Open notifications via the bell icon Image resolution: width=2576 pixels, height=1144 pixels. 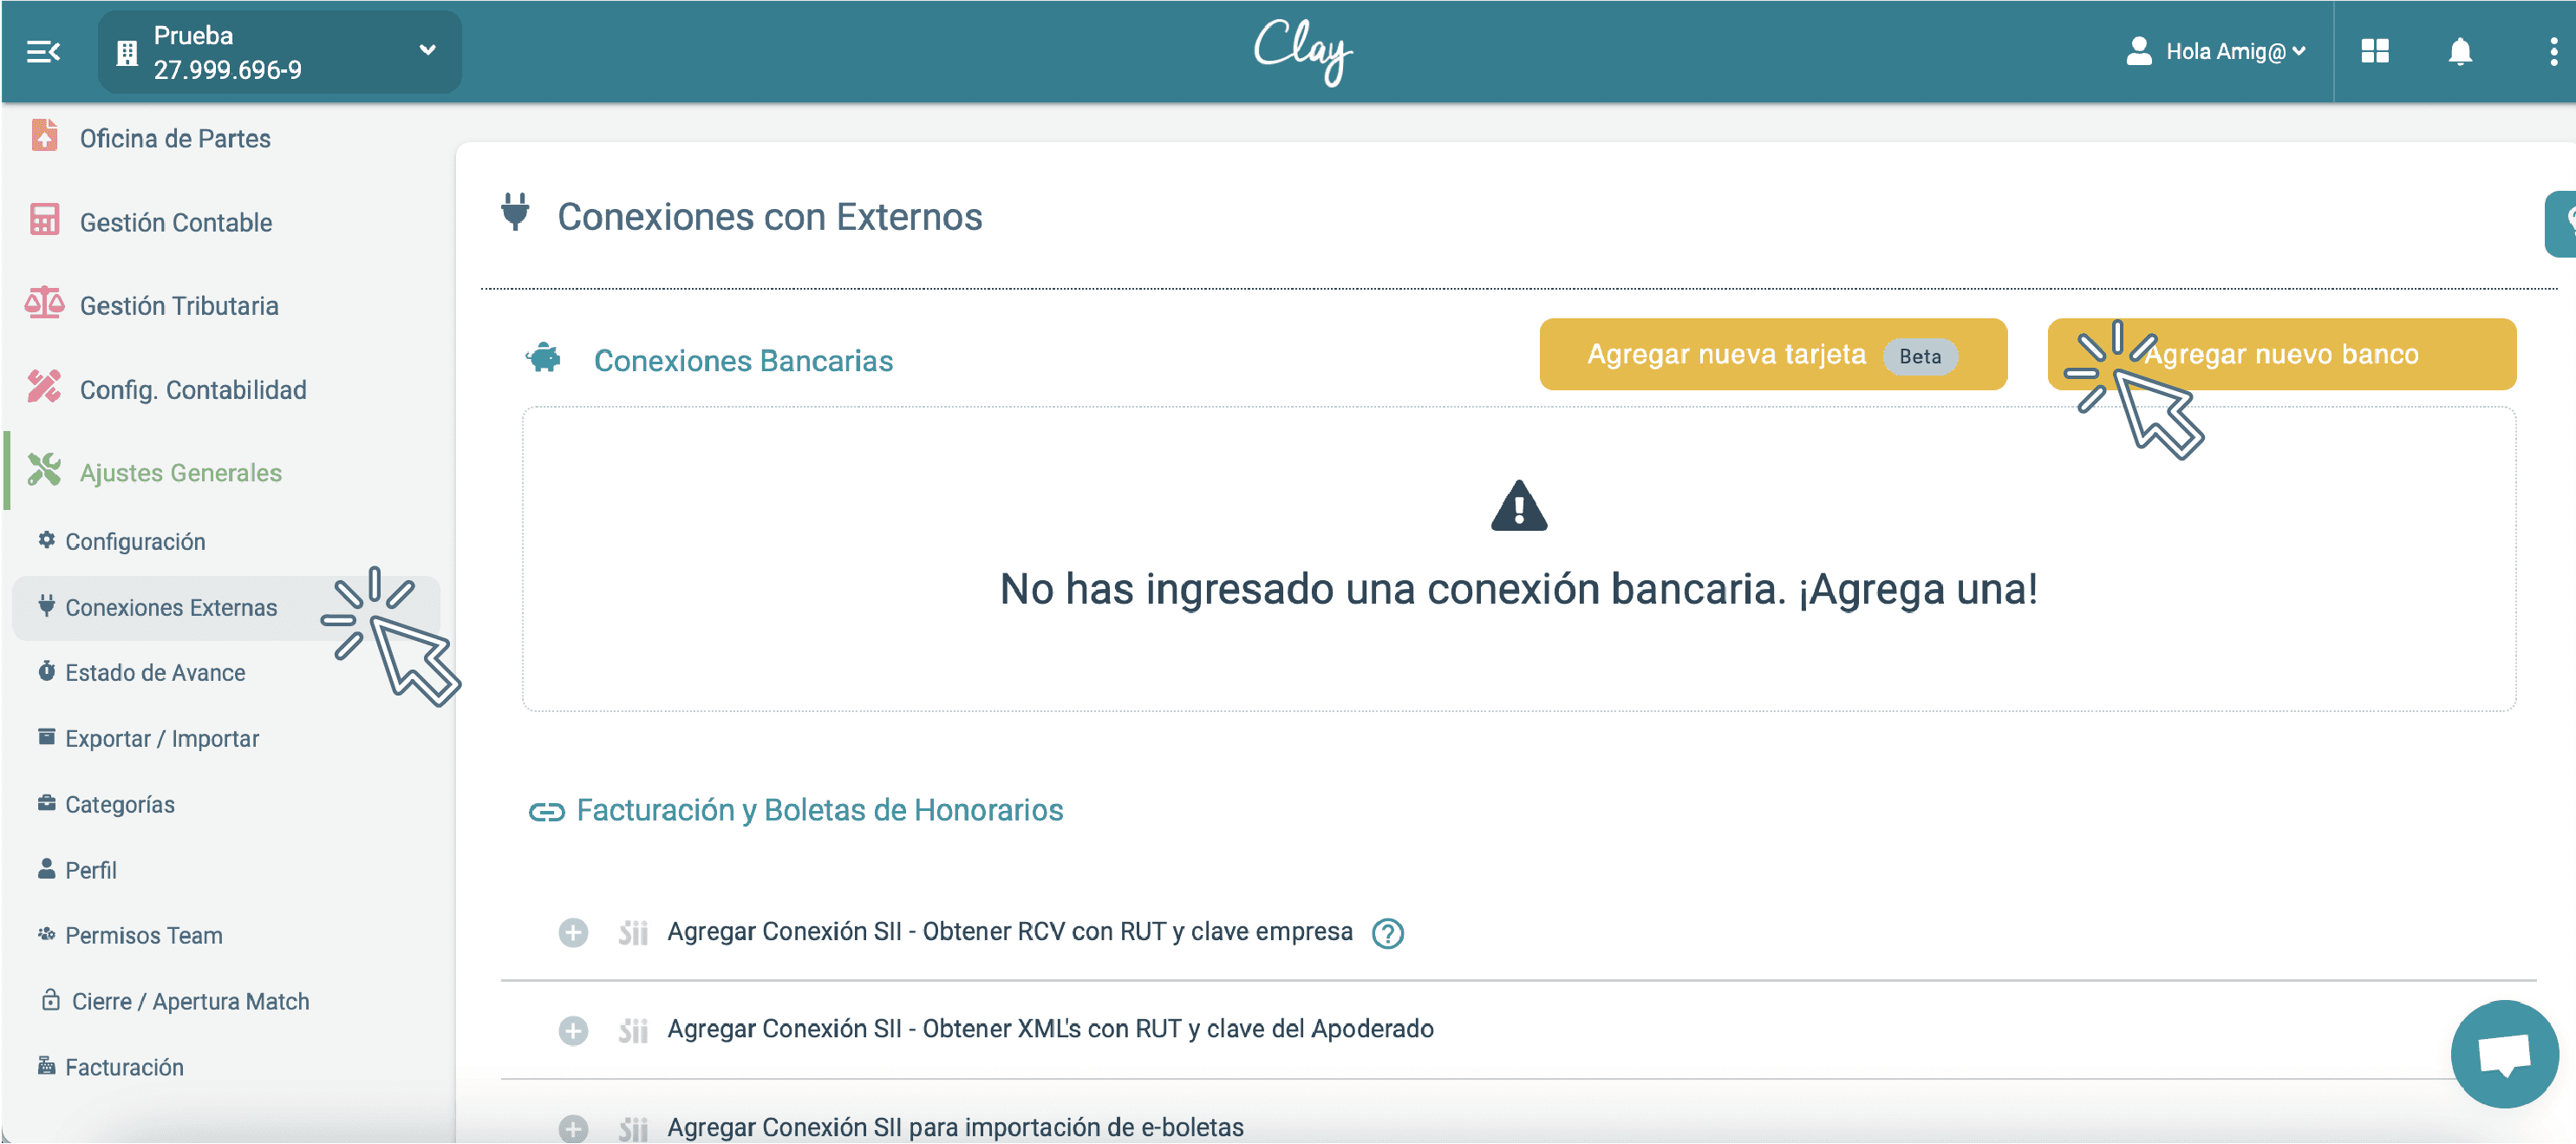2460,51
